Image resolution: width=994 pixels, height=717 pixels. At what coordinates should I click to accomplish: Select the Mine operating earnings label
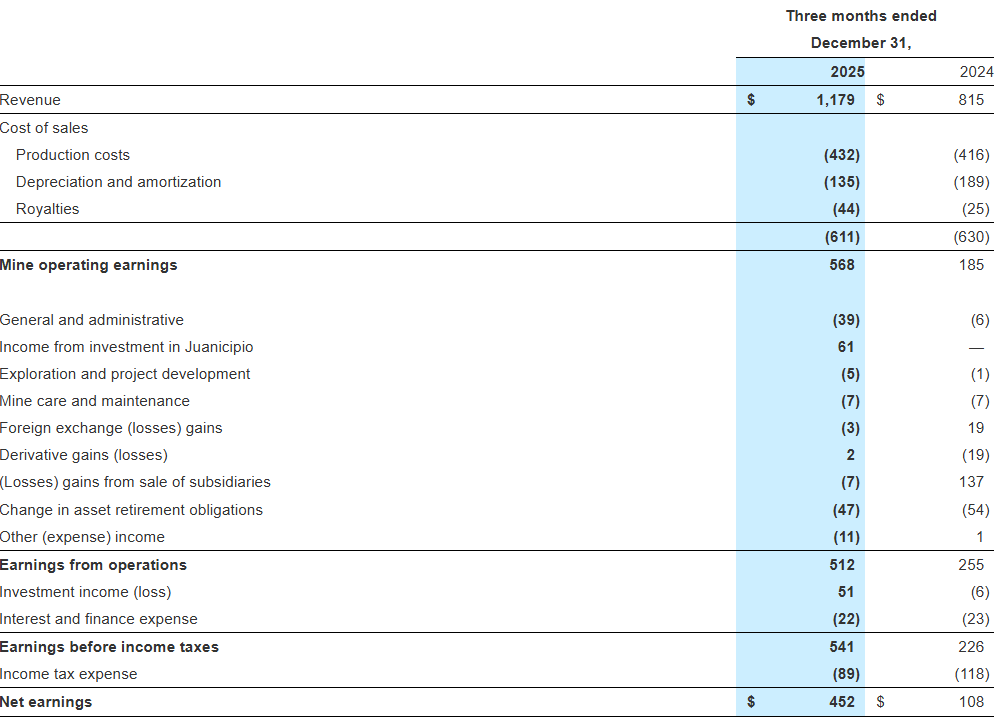tap(89, 265)
